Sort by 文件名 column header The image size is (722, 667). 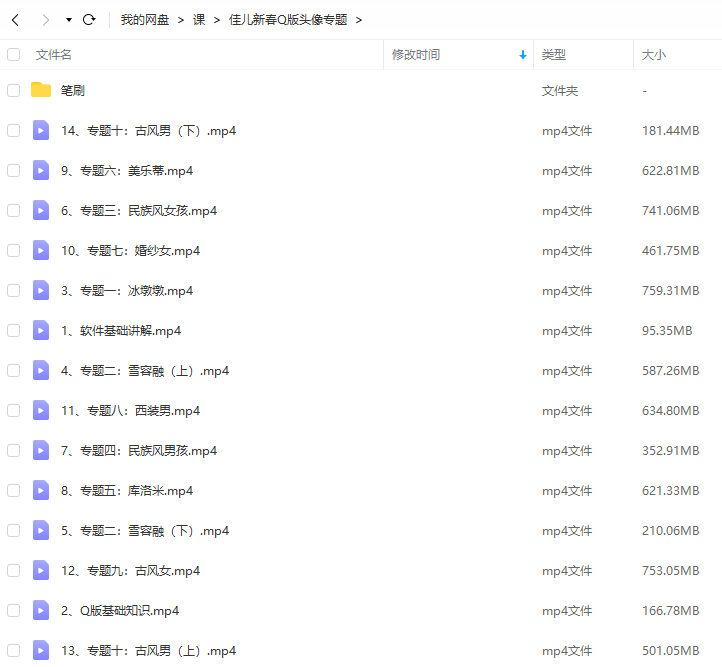pyautogui.click(x=54, y=55)
